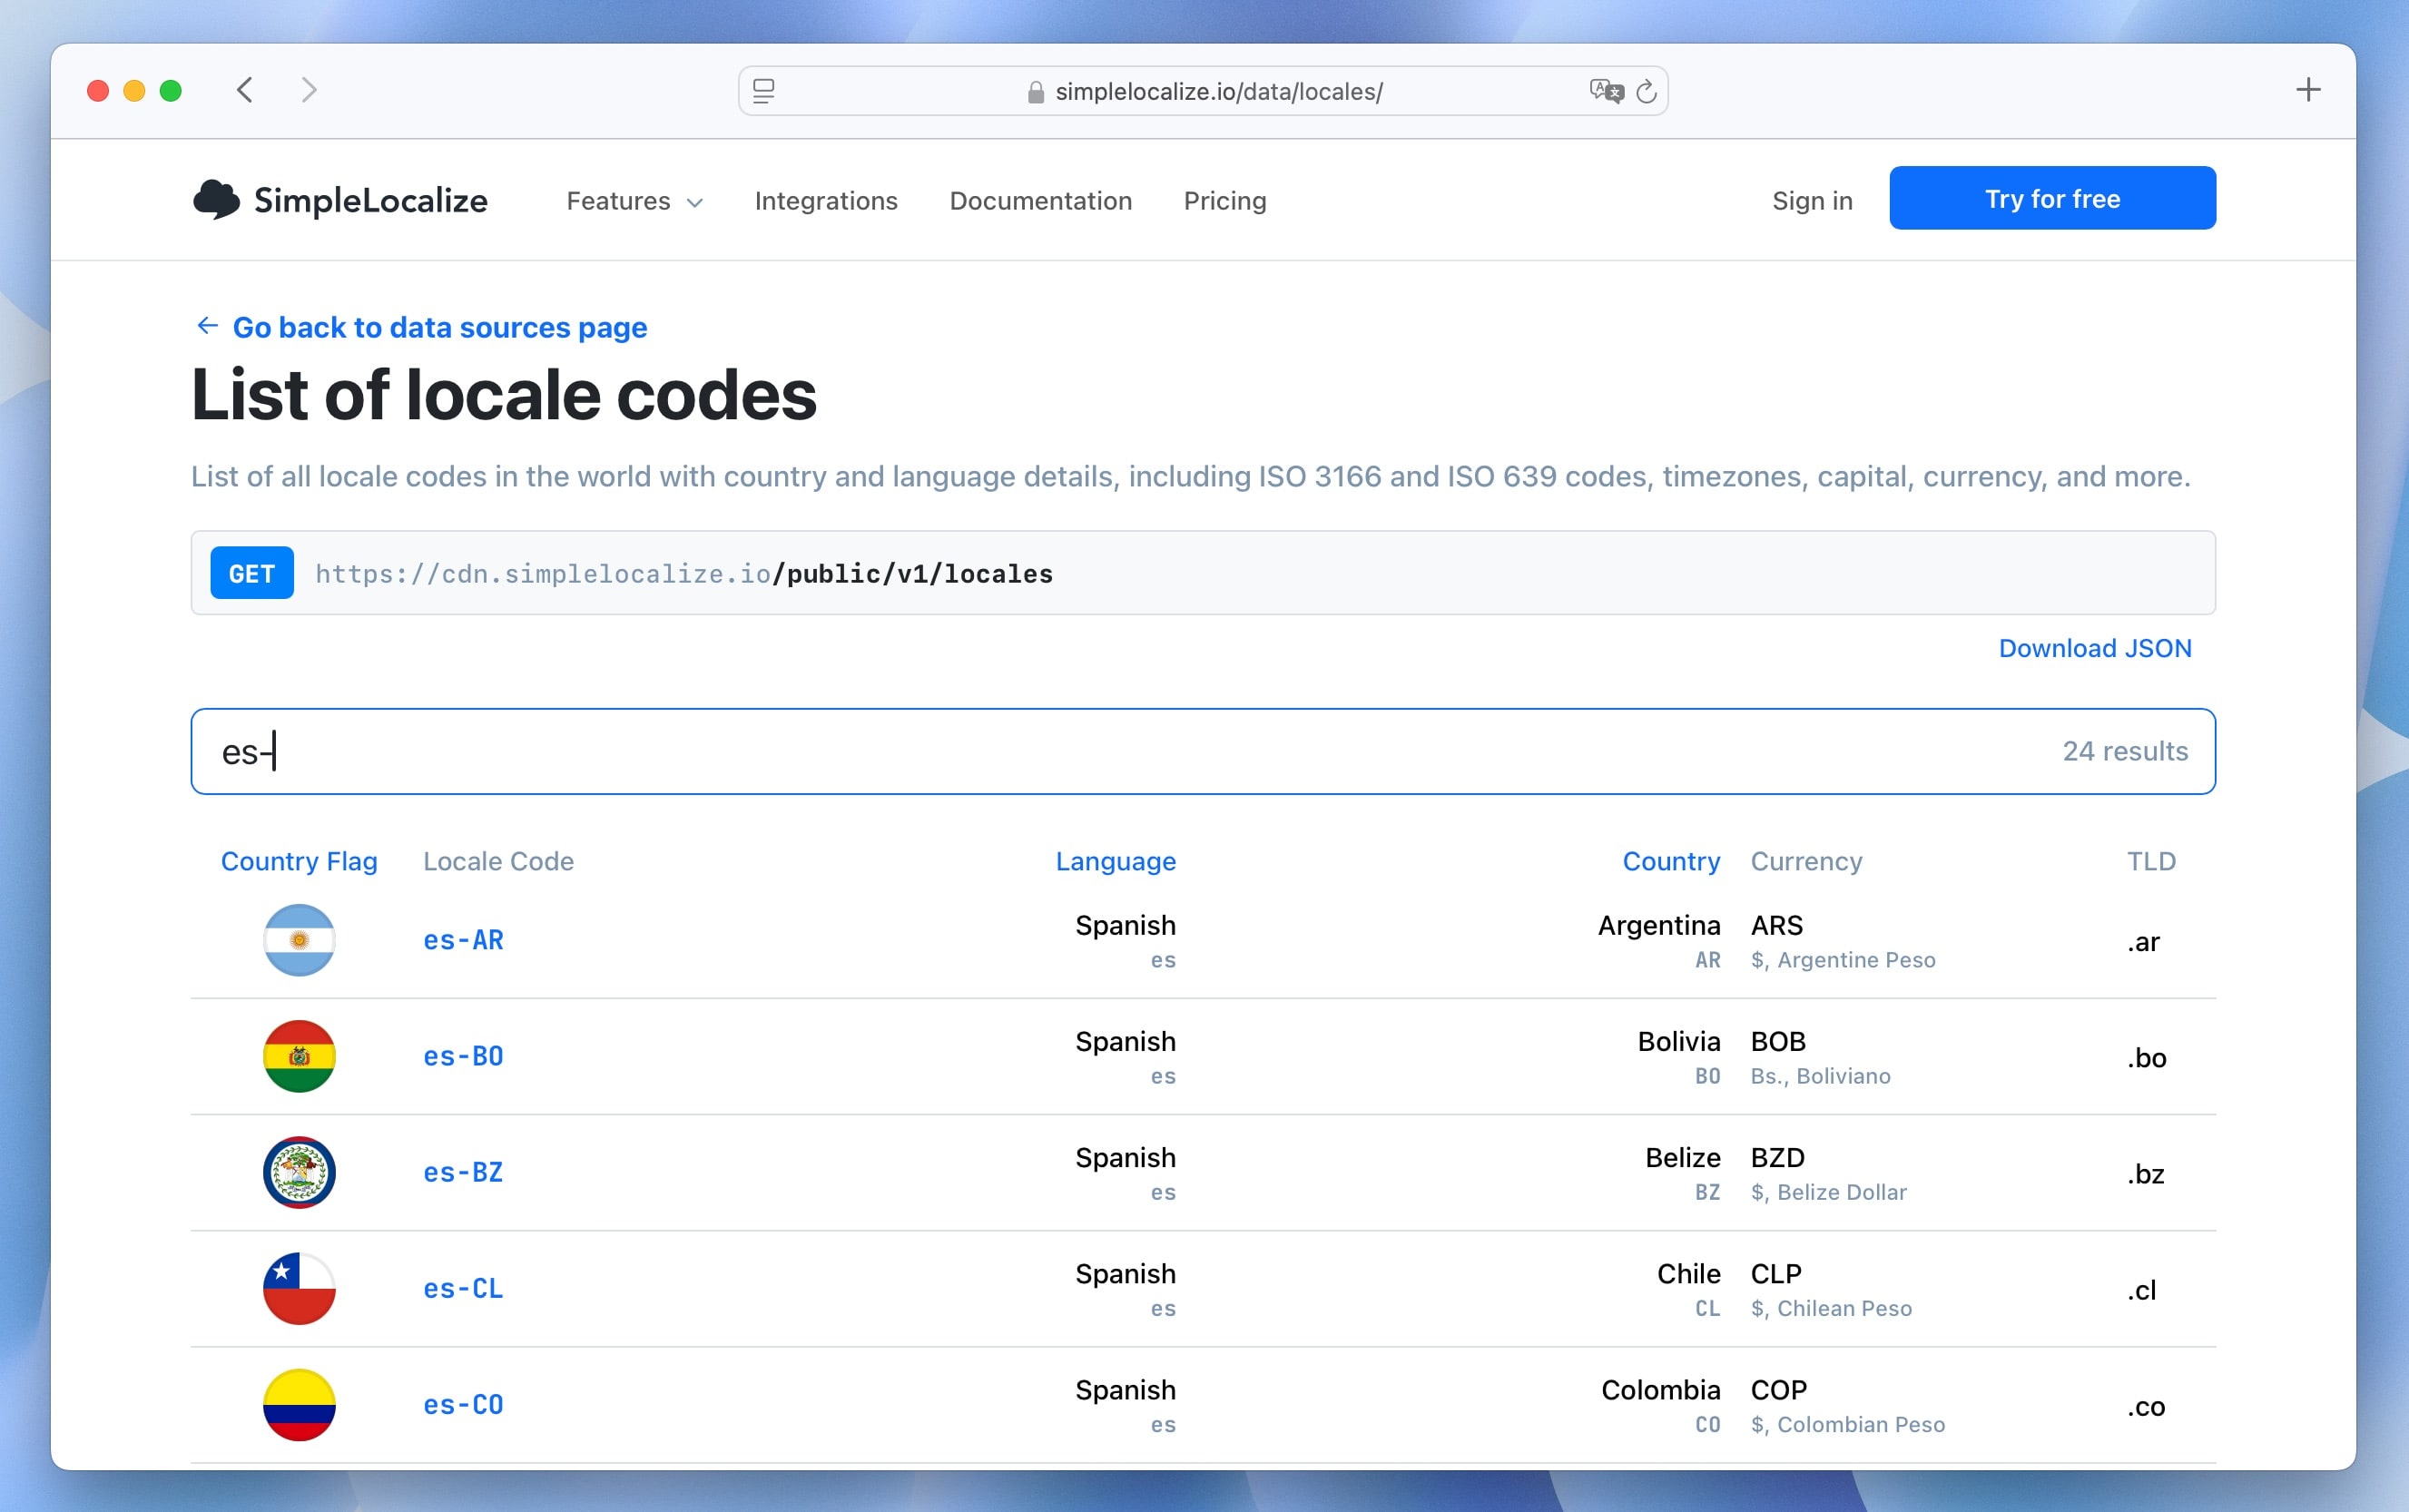Click the Belize country name cell
2409x1512 pixels.
1683,1157
